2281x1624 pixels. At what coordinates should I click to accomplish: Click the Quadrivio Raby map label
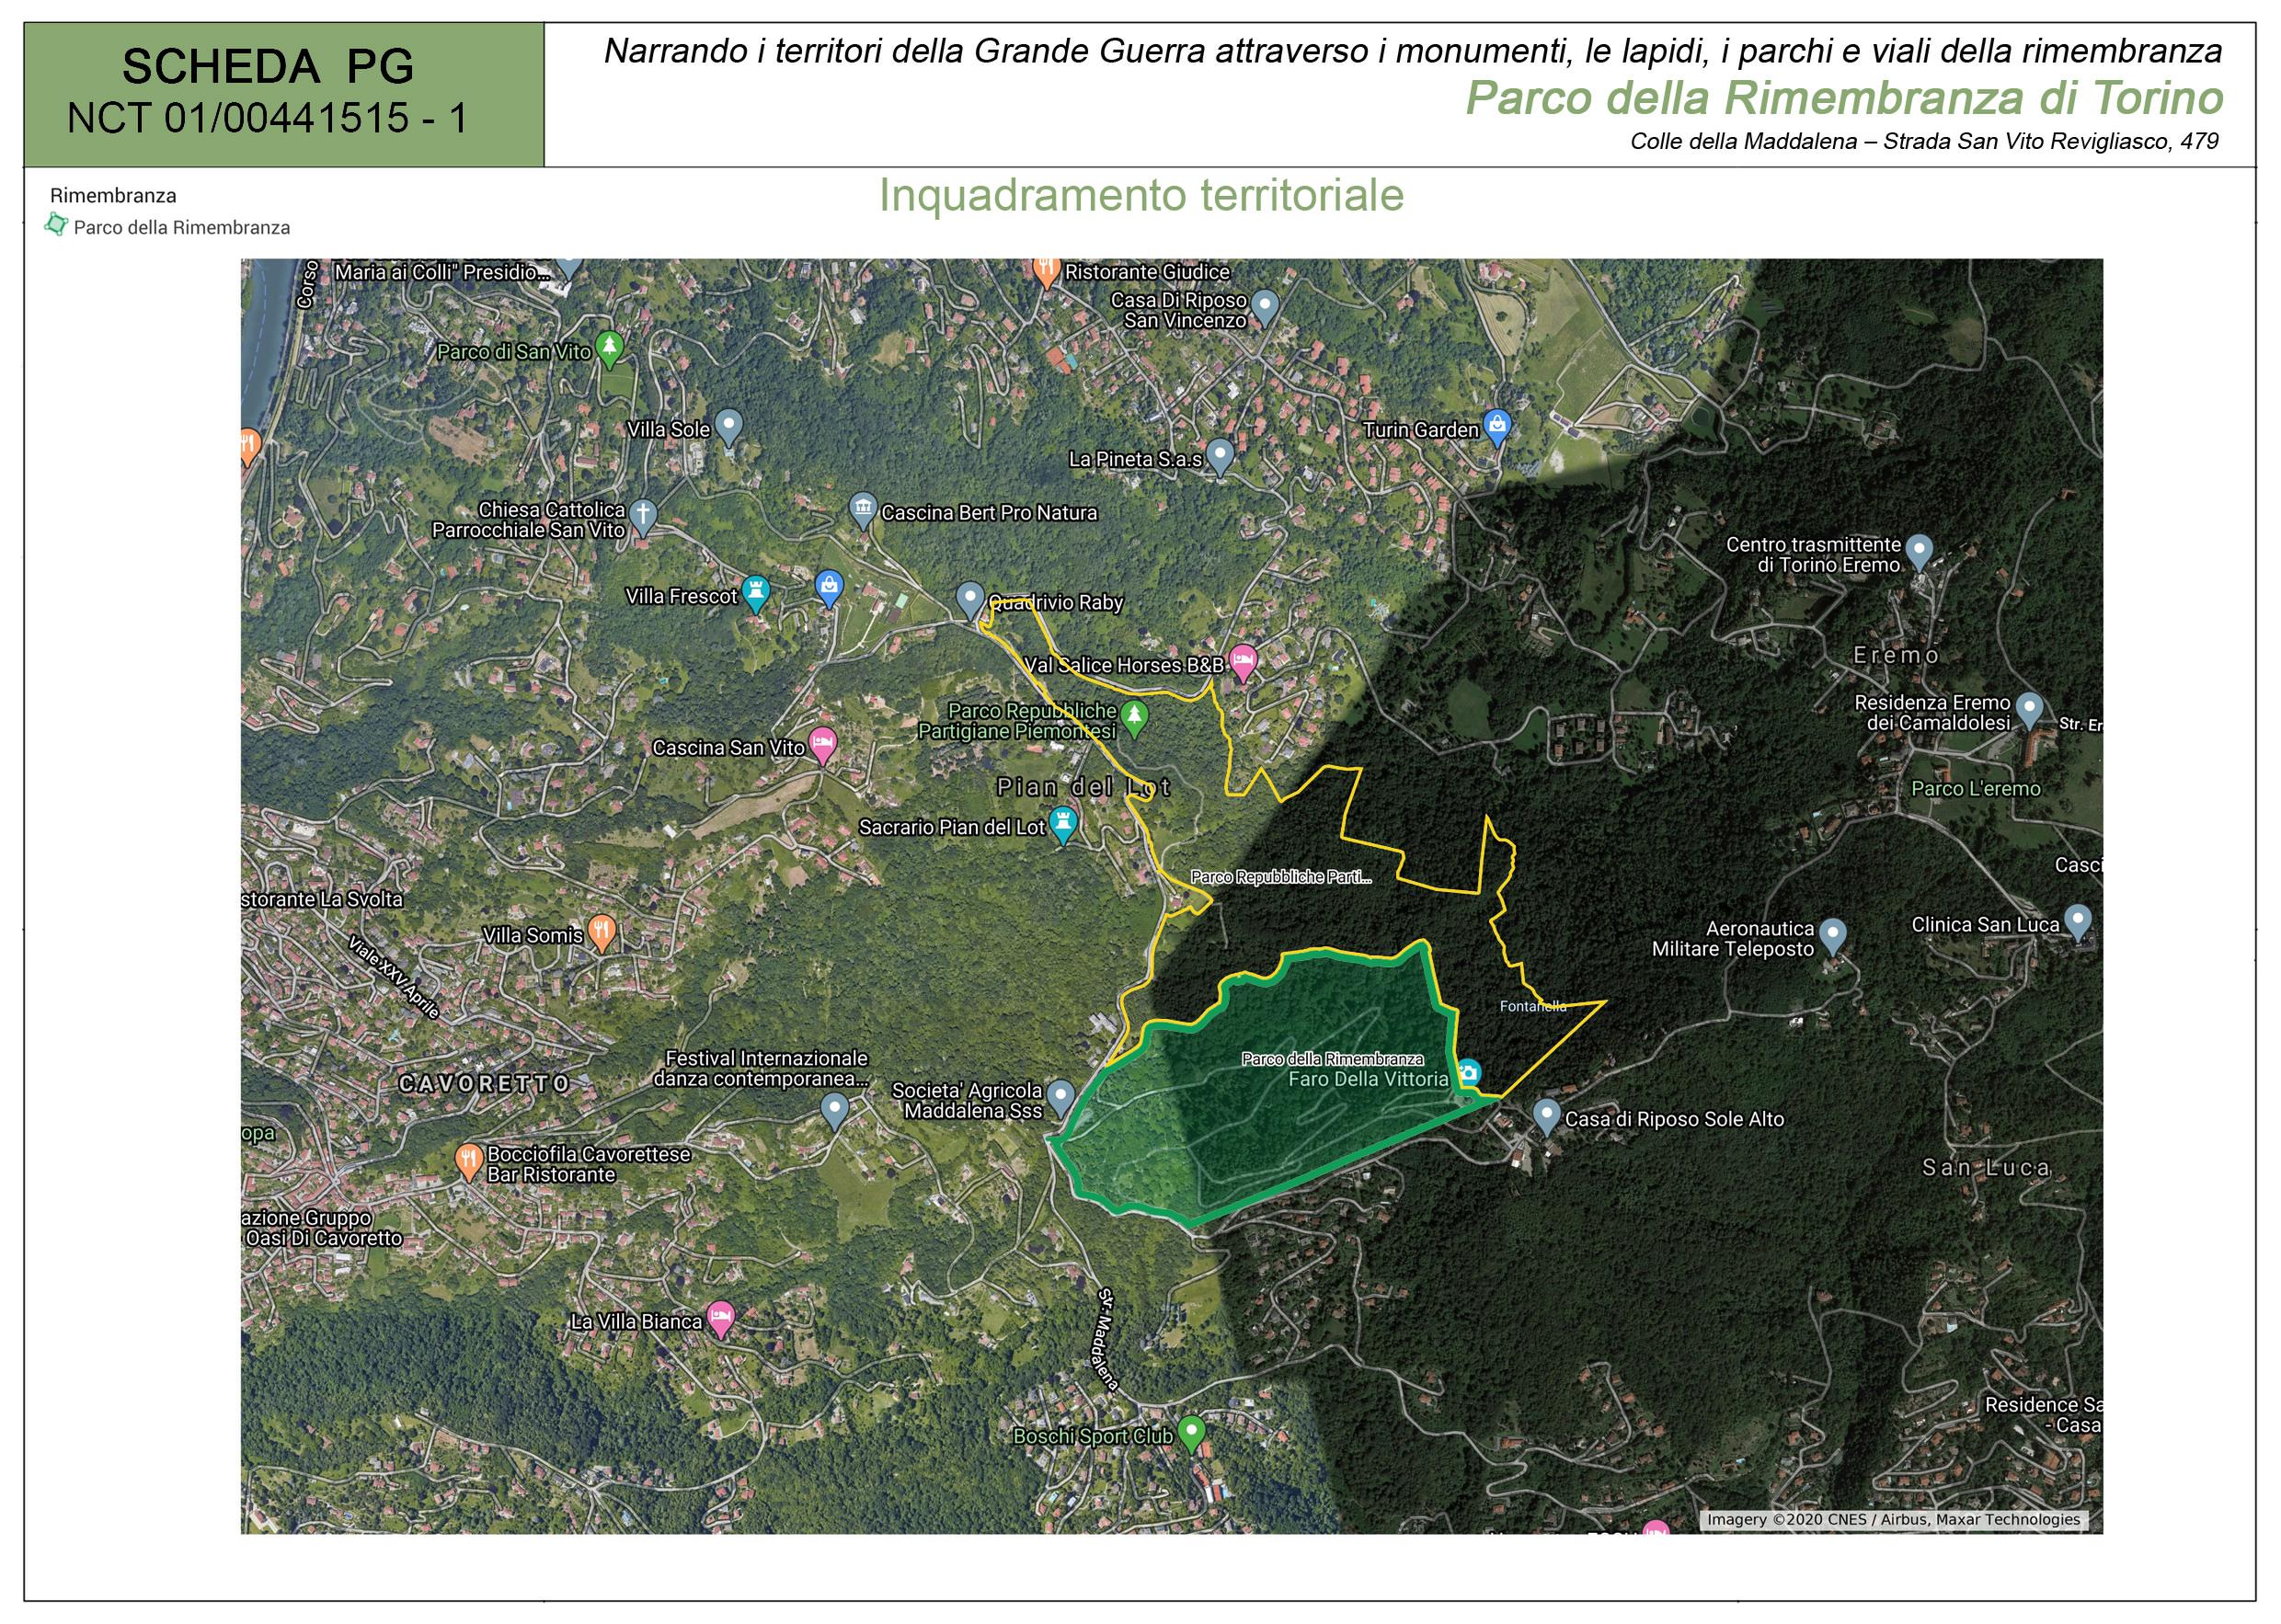tap(1056, 603)
